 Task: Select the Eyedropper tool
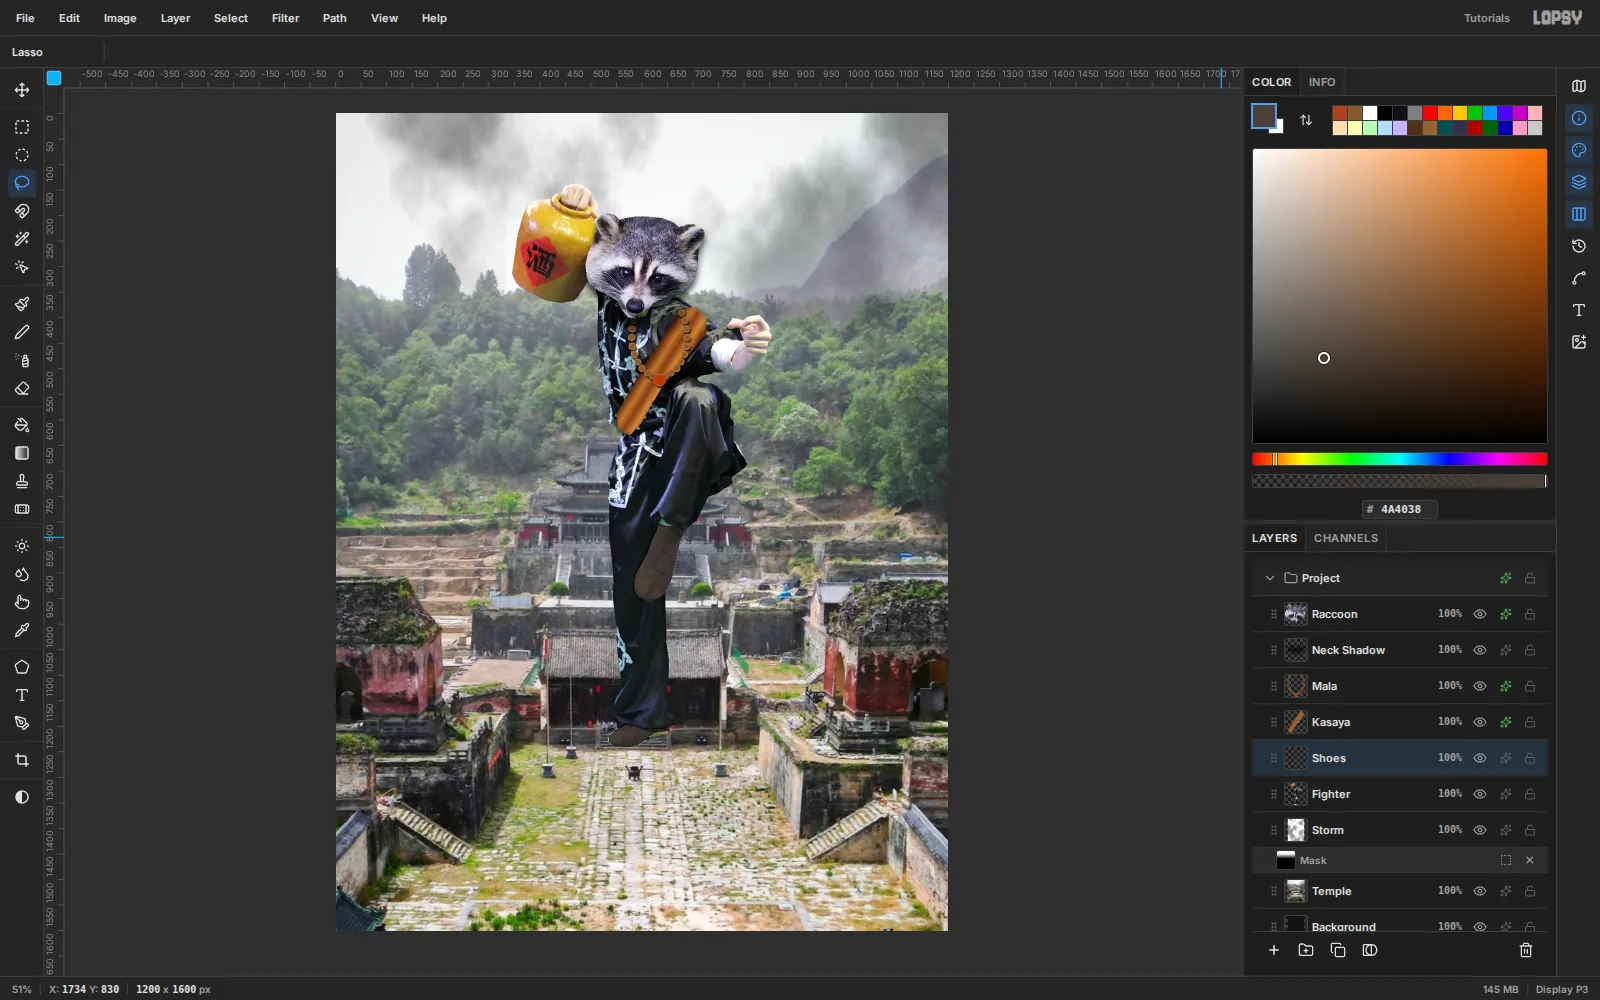(x=22, y=630)
